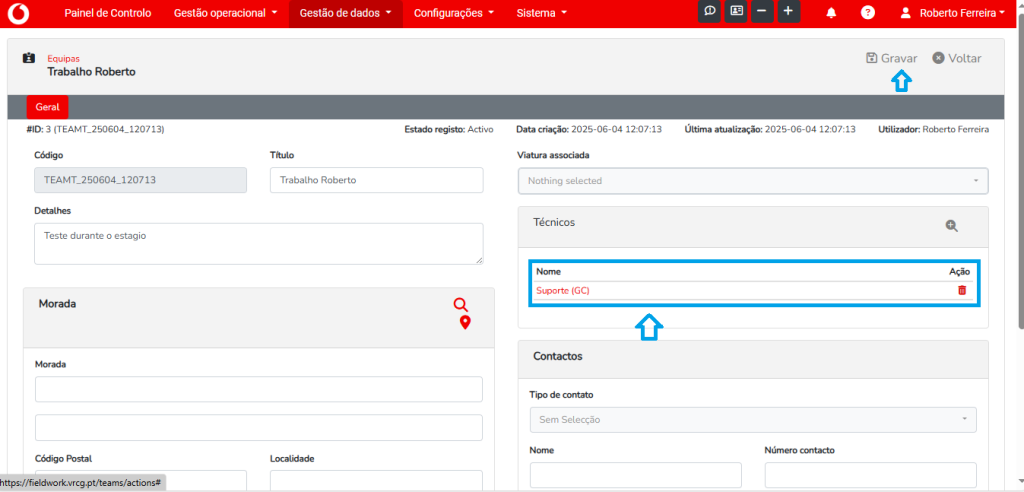
Task: Click the Localidade input field
Action: (x=376, y=480)
